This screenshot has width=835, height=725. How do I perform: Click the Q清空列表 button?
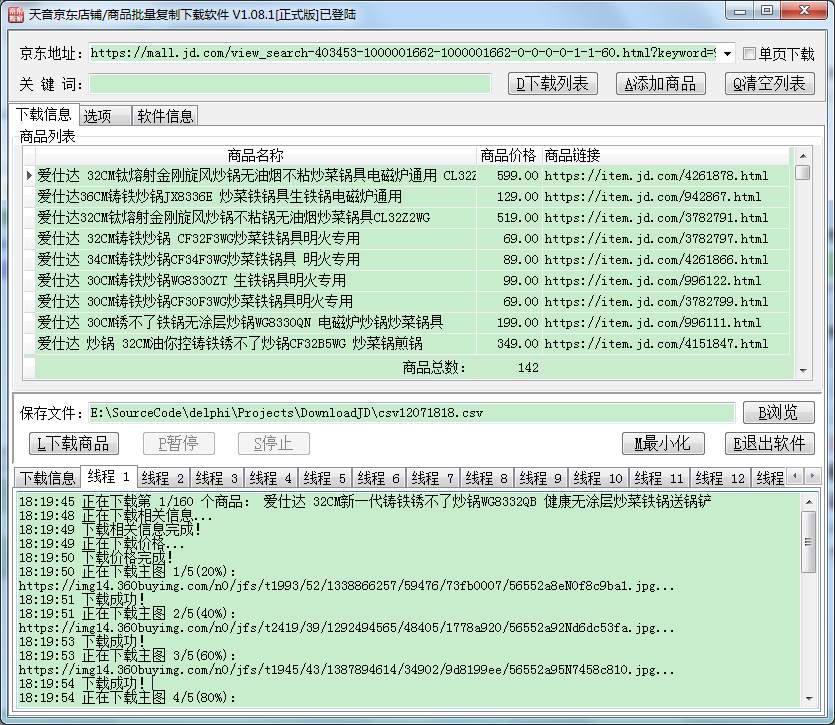769,84
